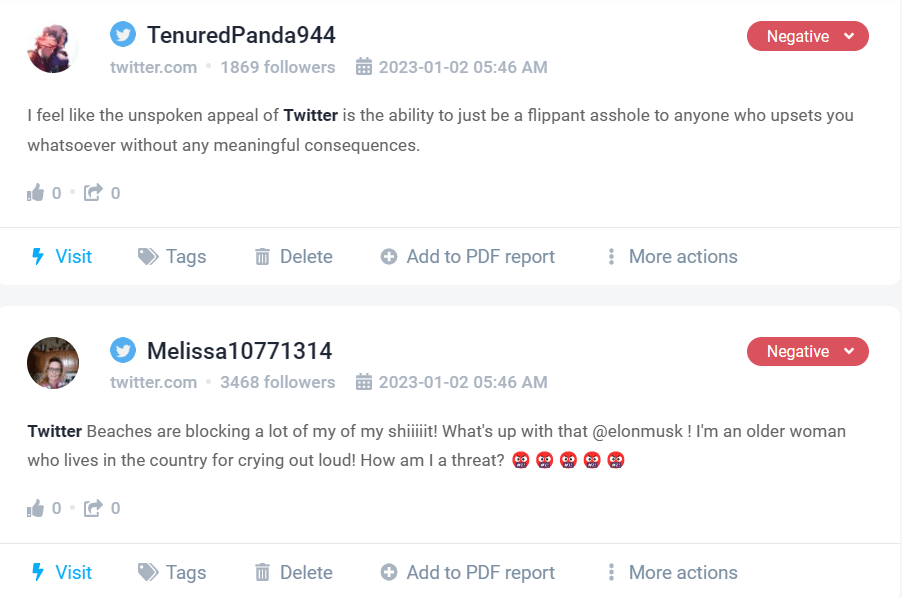Click Add to PDF report for the first mention

tap(467, 256)
